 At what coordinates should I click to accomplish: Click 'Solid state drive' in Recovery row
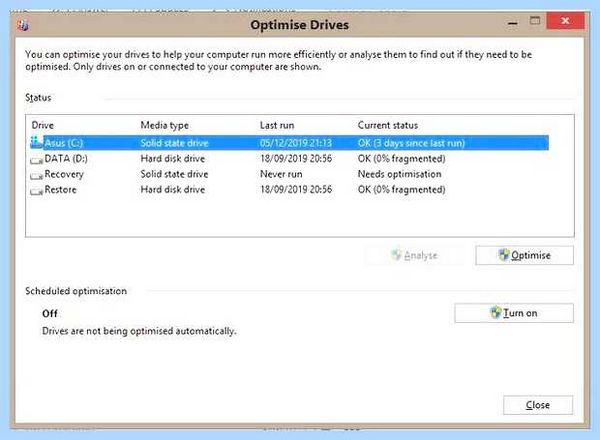[174, 174]
